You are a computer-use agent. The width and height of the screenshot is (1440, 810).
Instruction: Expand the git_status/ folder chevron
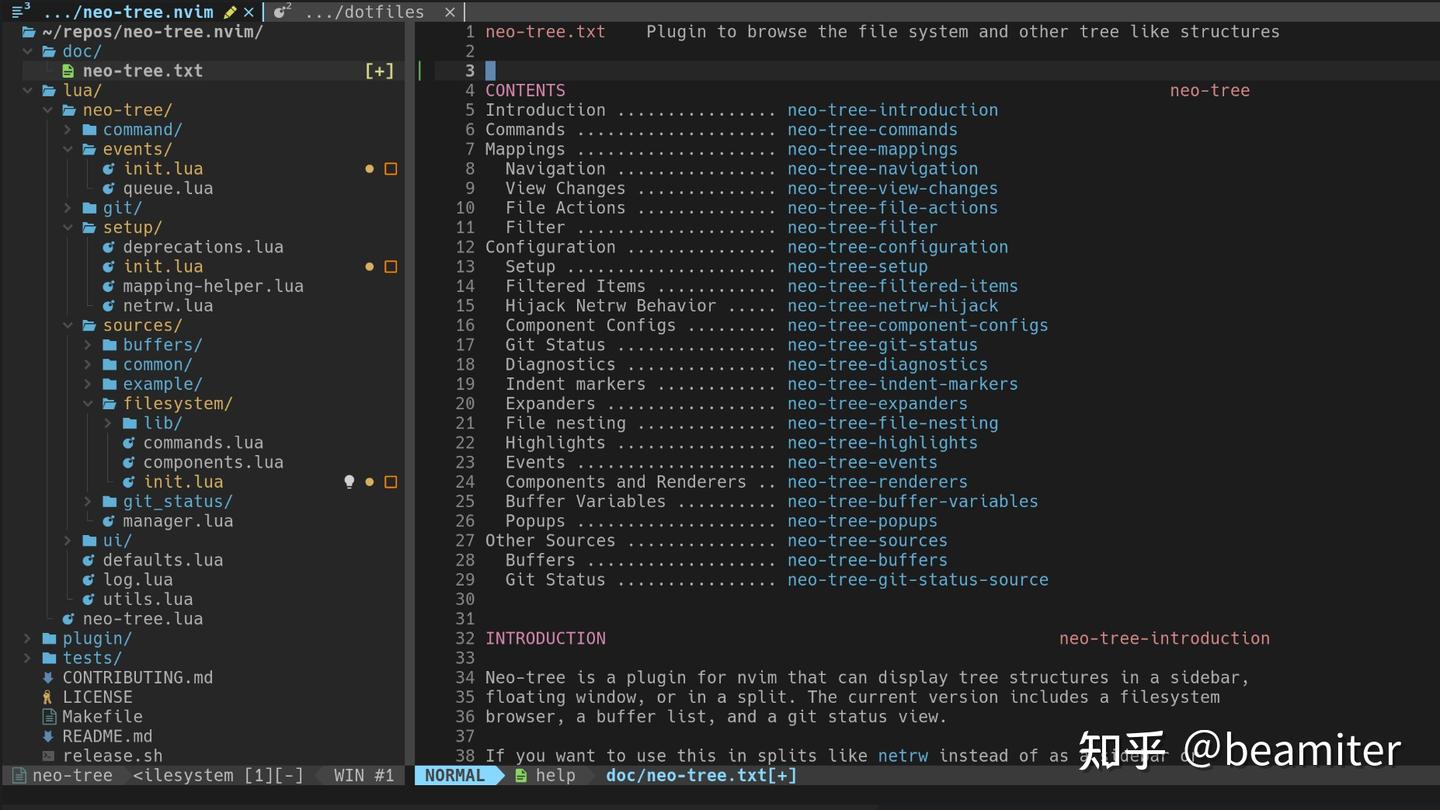coord(88,502)
